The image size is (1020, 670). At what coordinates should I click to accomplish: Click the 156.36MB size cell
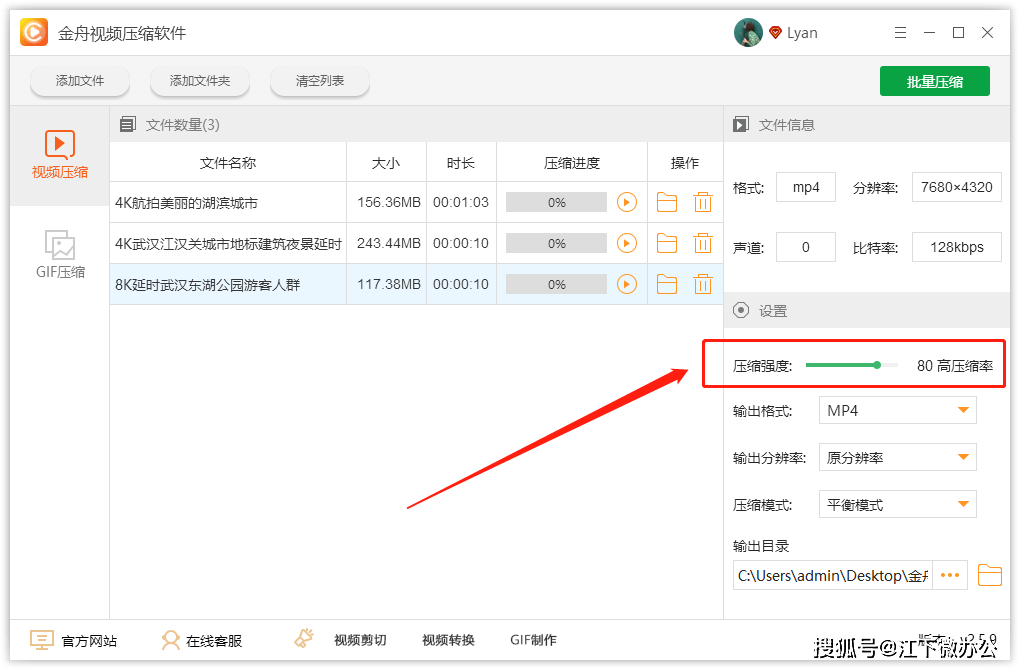pos(389,202)
